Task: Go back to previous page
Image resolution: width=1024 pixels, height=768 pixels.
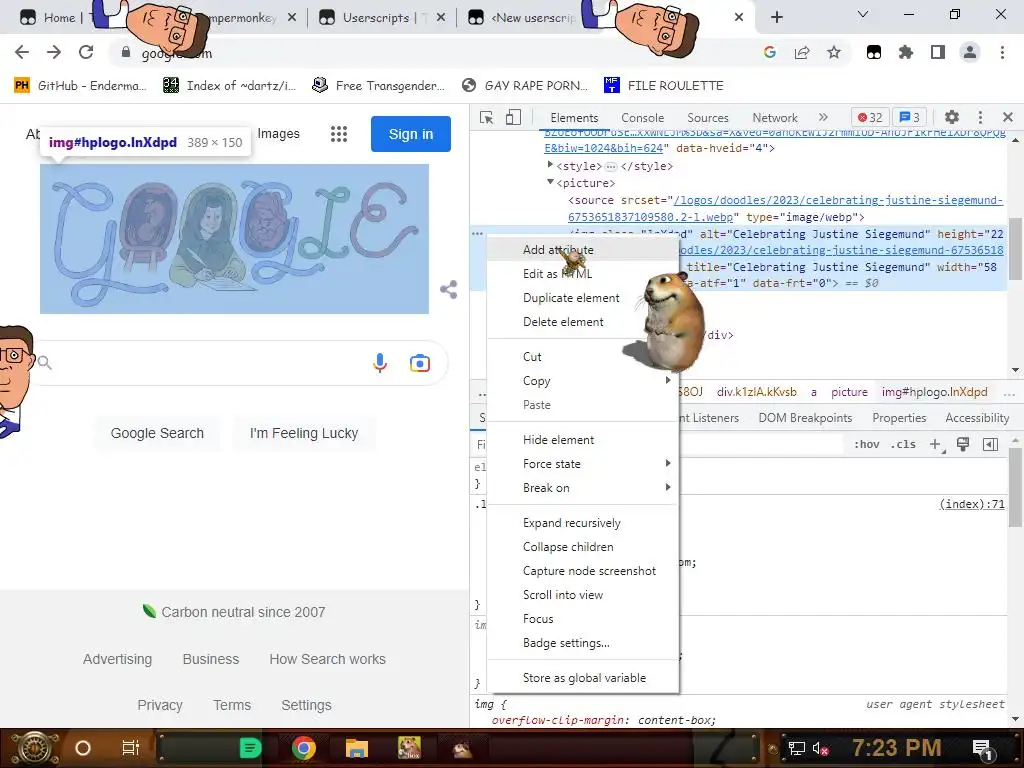Action: coord(22,52)
